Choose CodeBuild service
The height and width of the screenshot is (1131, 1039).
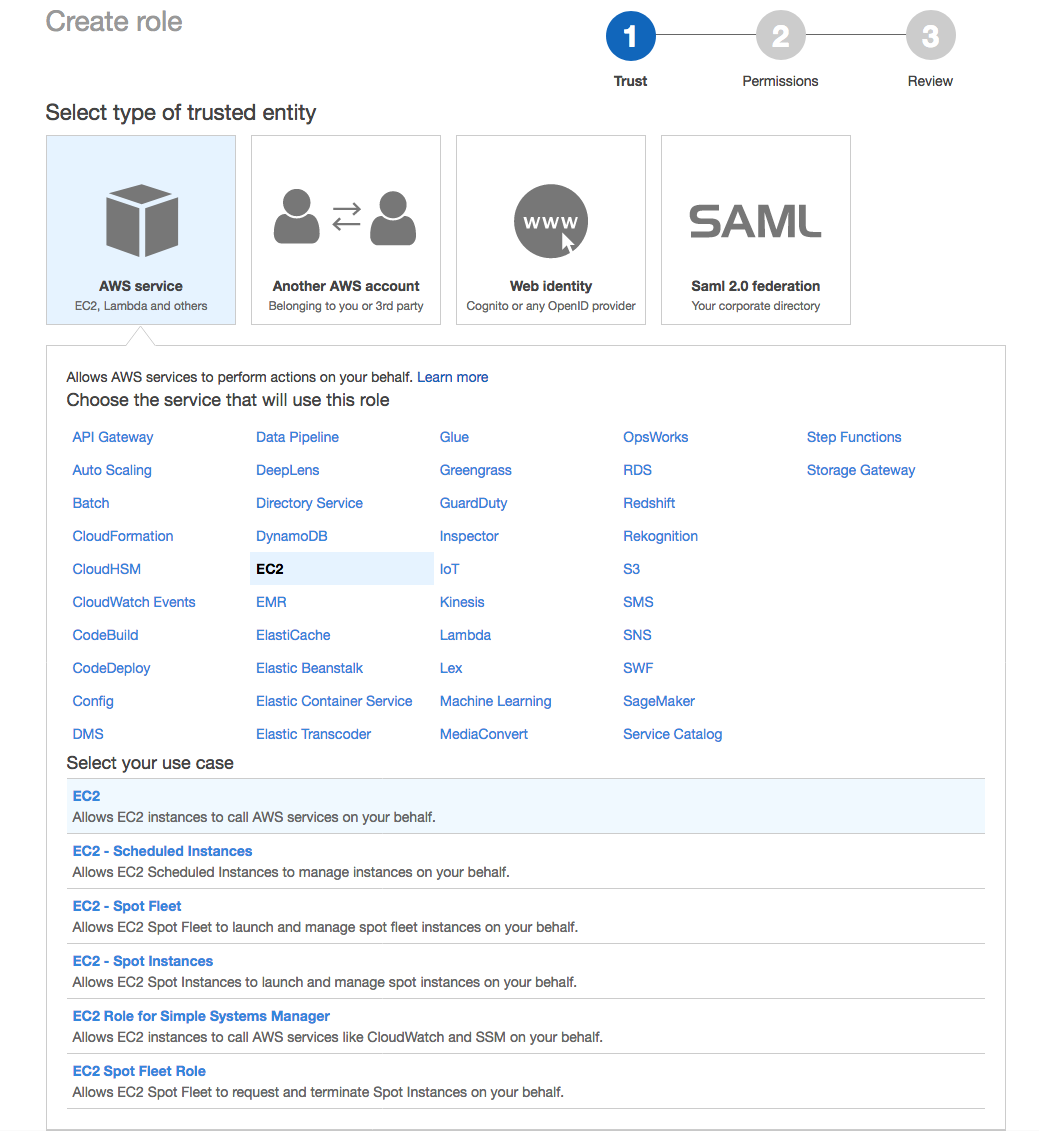click(x=105, y=635)
